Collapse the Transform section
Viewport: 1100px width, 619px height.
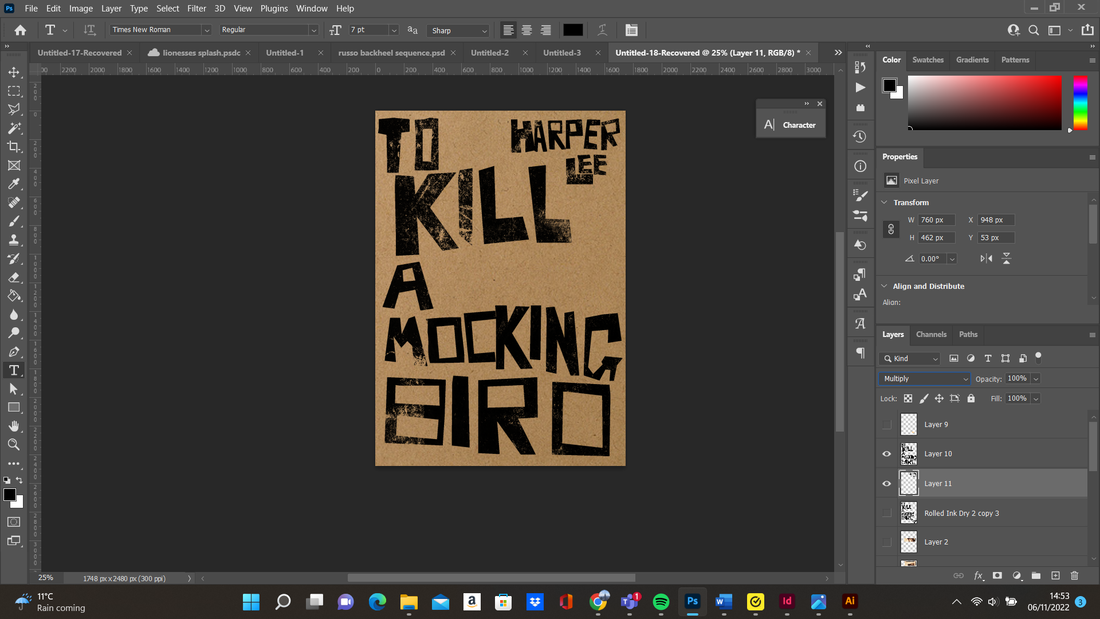click(x=885, y=202)
